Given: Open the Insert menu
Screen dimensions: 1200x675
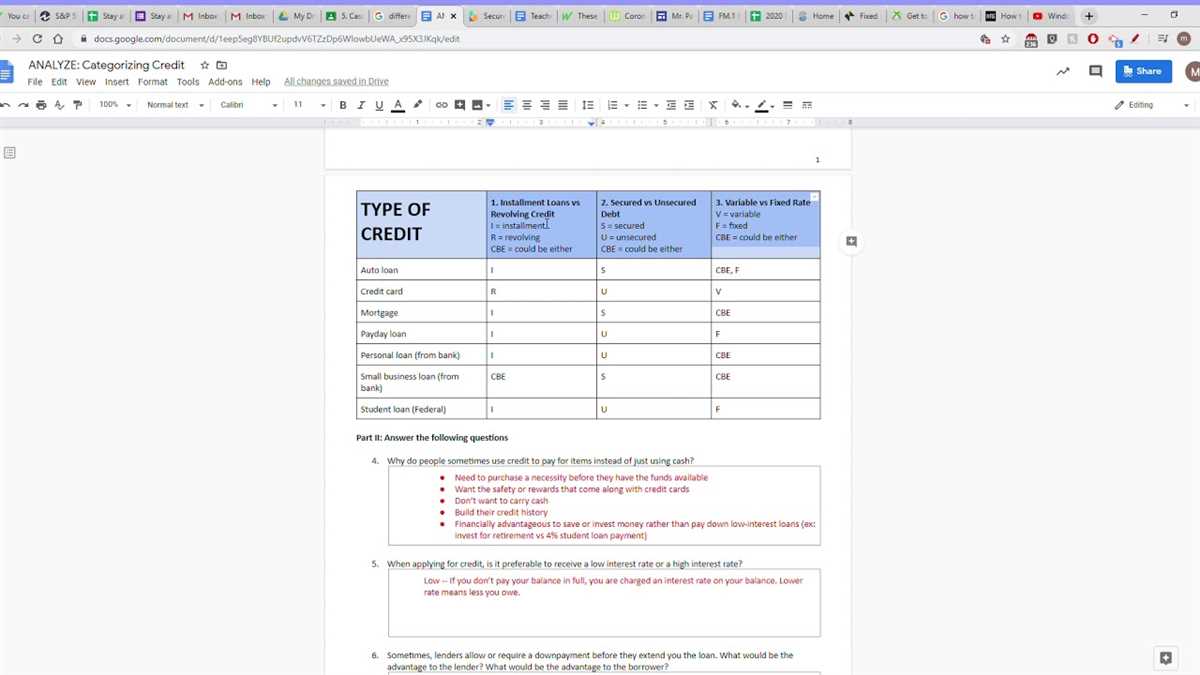Looking at the screenshot, I should point(117,82).
